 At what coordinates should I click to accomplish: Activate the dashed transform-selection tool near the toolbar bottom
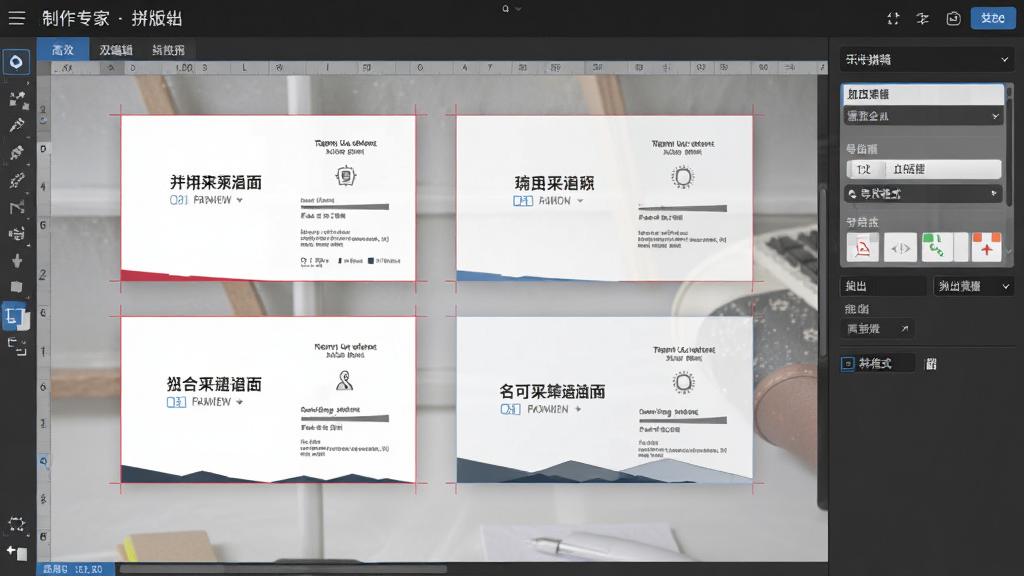point(17,524)
